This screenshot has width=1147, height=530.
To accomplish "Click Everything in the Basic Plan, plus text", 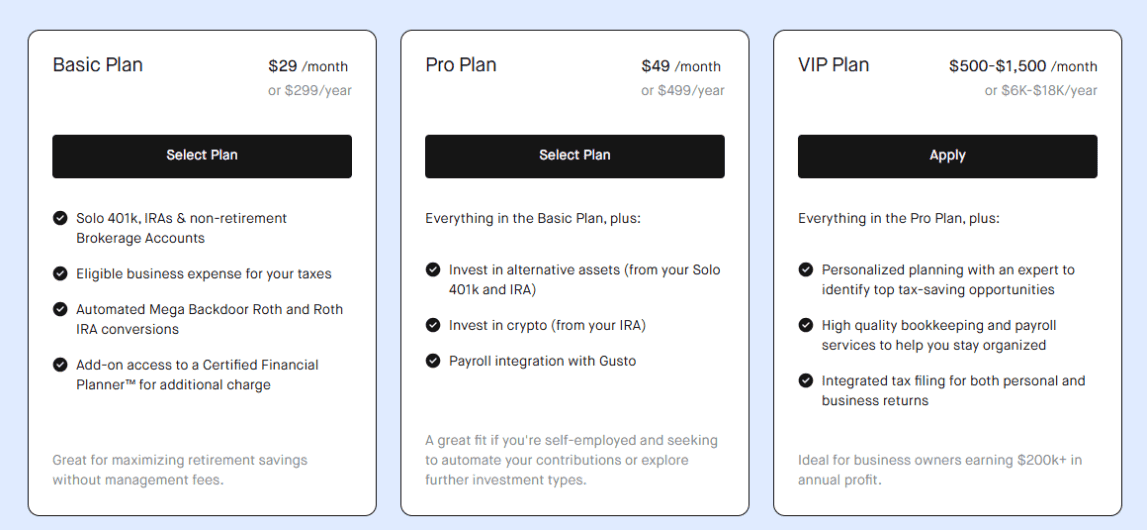I will tap(533, 219).
